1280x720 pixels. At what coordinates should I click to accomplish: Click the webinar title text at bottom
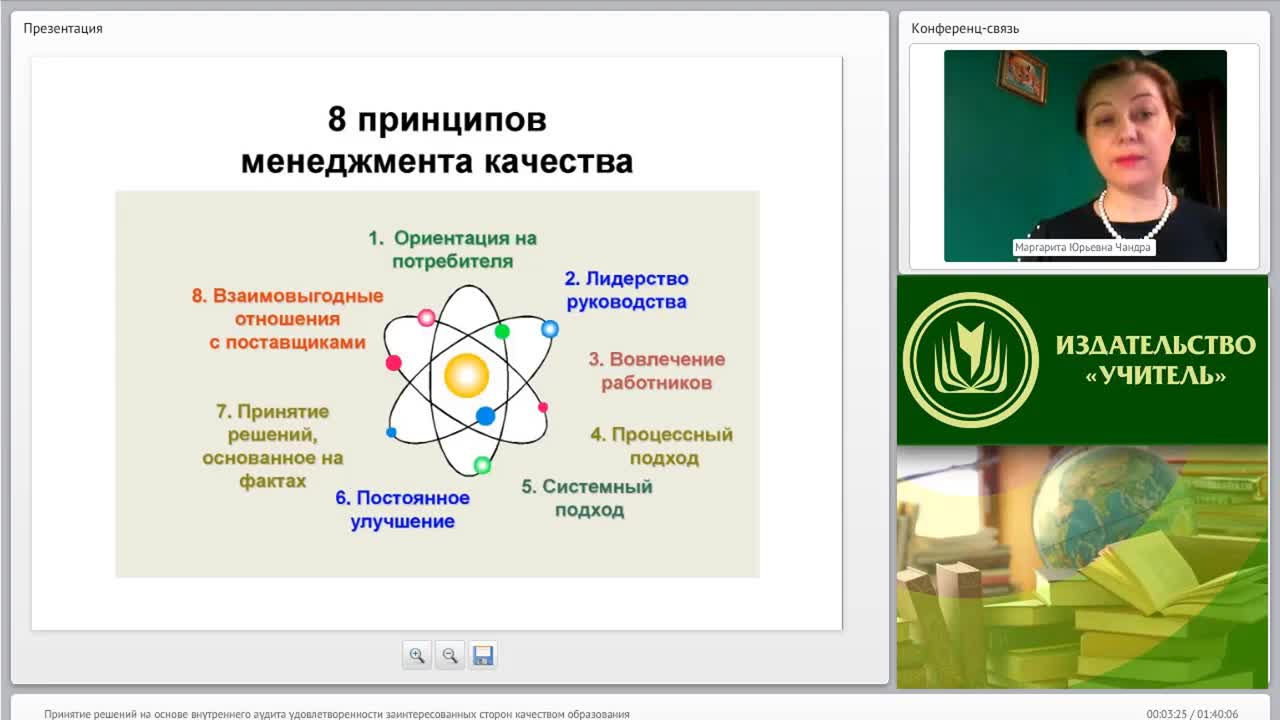click(x=337, y=714)
